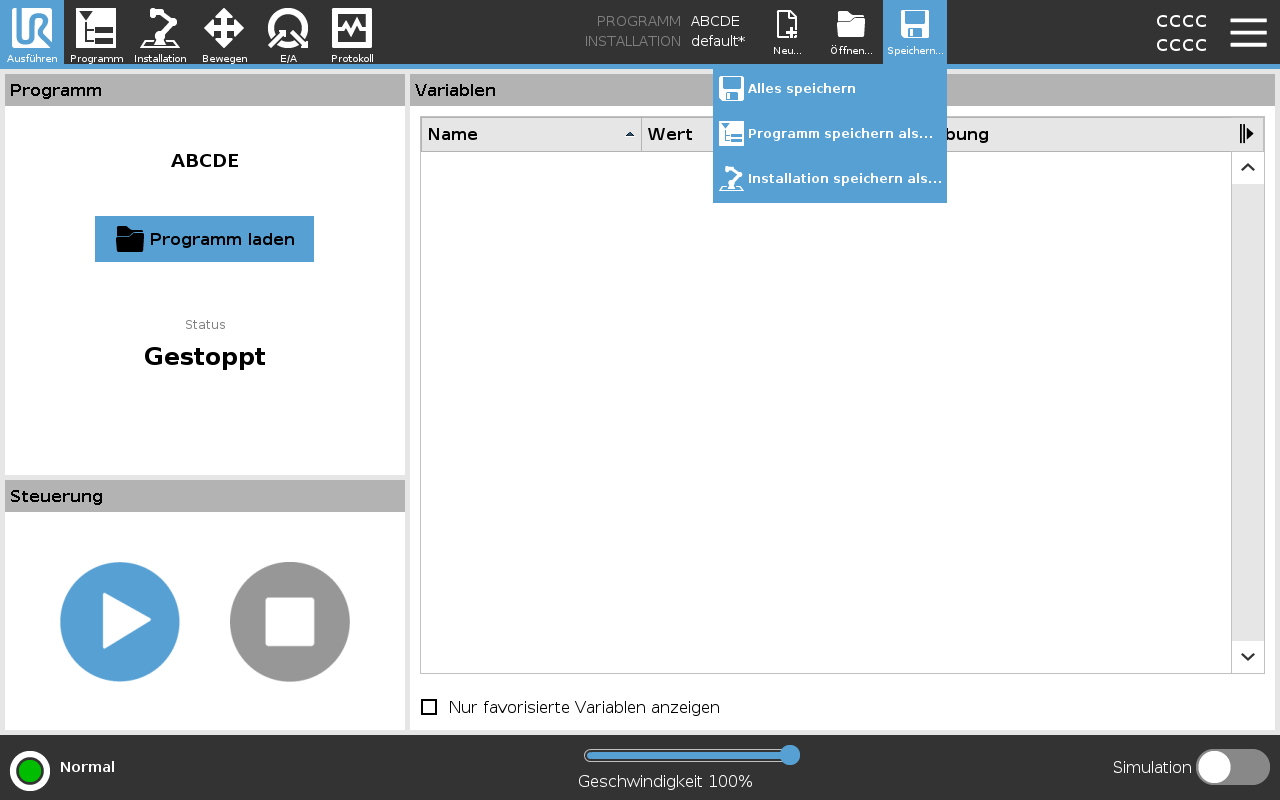The width and height of the screenshot is (1280, 800).
Task: Open the Protokoll log tab
Action: [x=352, y=32]
